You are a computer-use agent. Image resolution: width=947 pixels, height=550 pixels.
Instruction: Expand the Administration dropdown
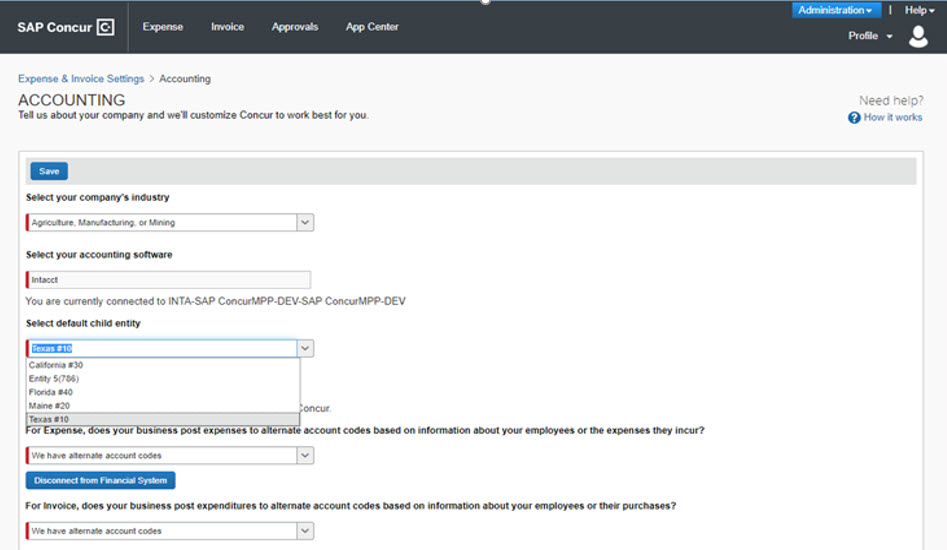click(x=835, y=10)
